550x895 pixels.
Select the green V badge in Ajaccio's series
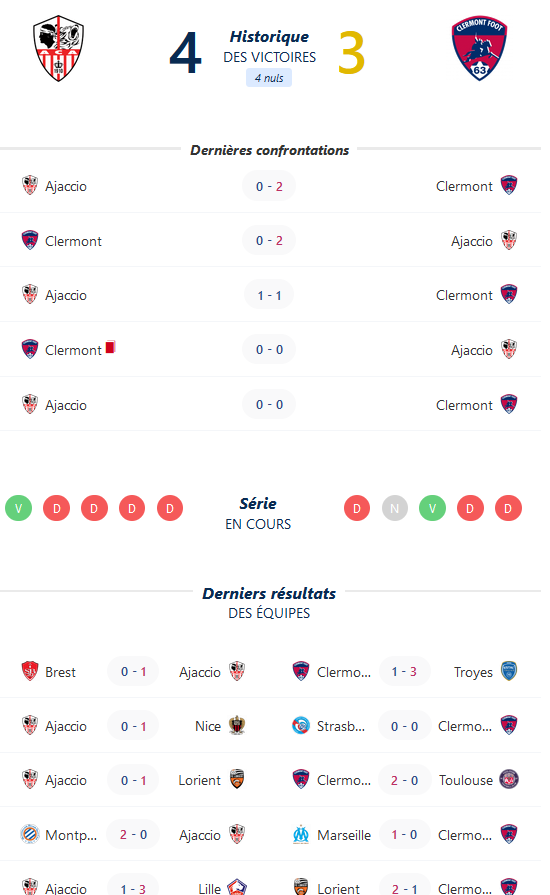coord(19,508)
